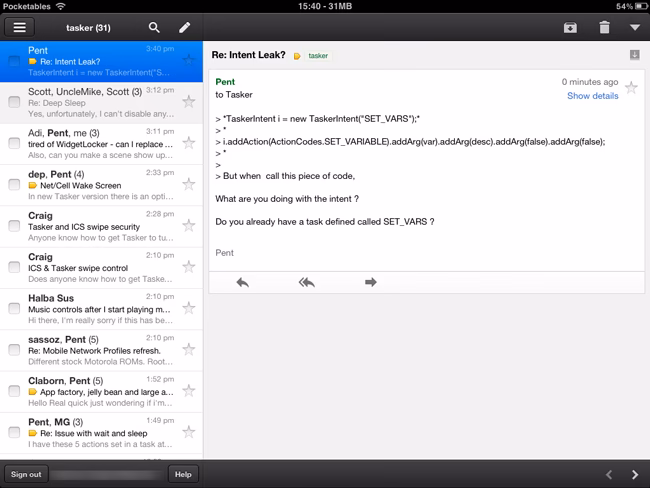Expand message details via Show details
The image size is (650, 488).
(592, 96)
